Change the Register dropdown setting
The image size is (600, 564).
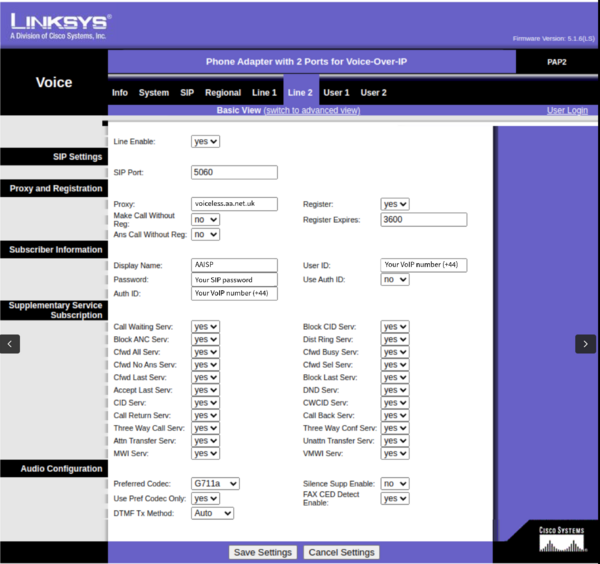tap(395, 204)
